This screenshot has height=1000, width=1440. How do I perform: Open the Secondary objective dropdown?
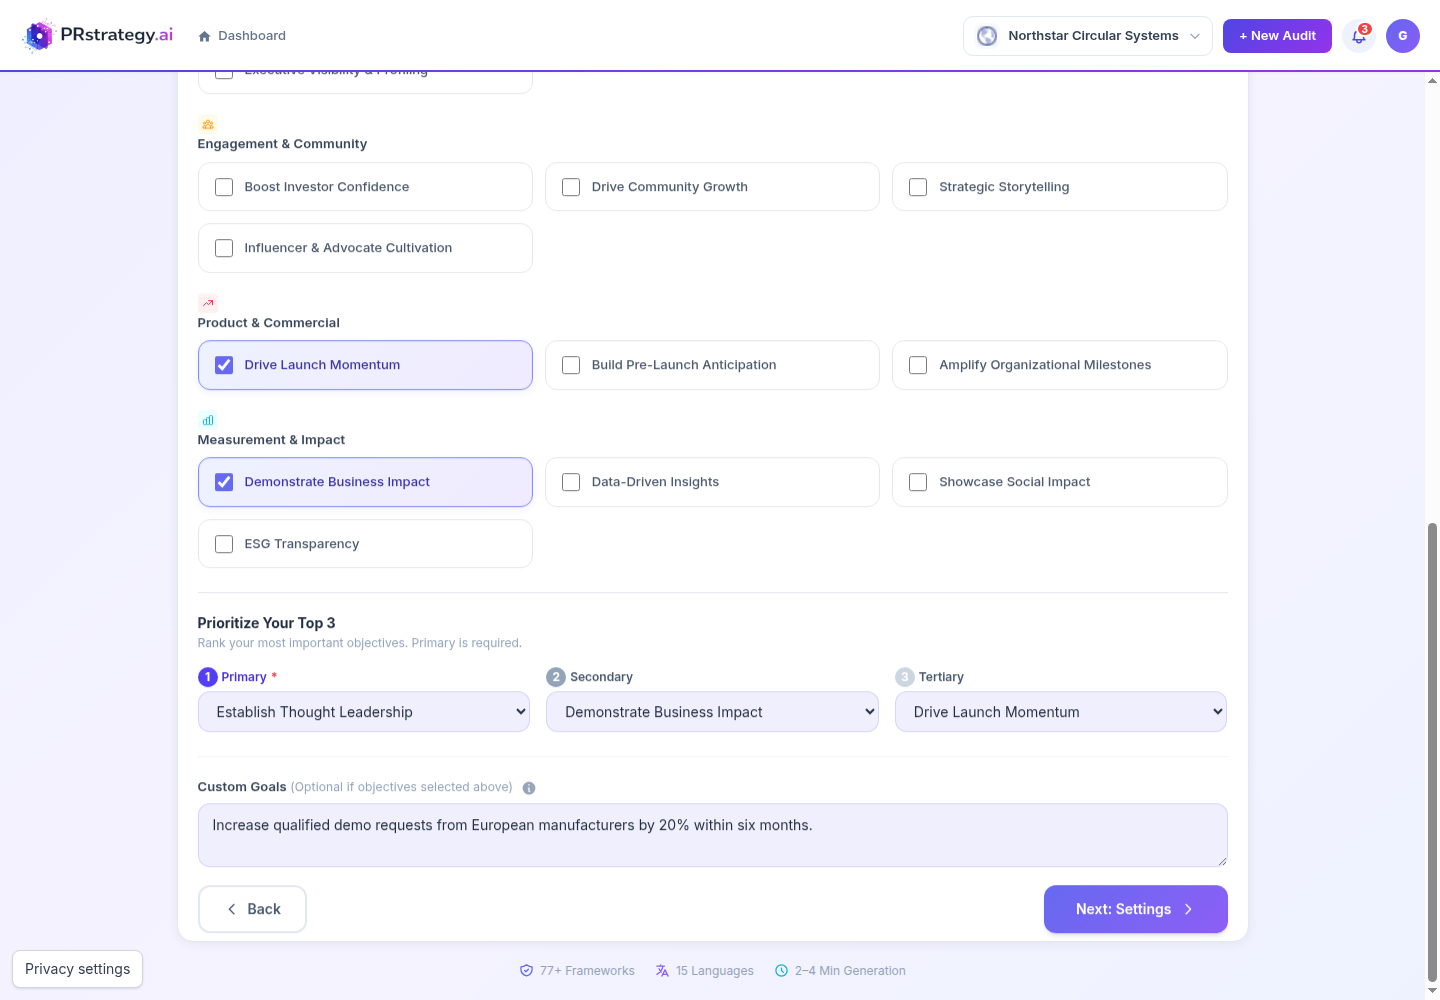click(x=712, y=712)
